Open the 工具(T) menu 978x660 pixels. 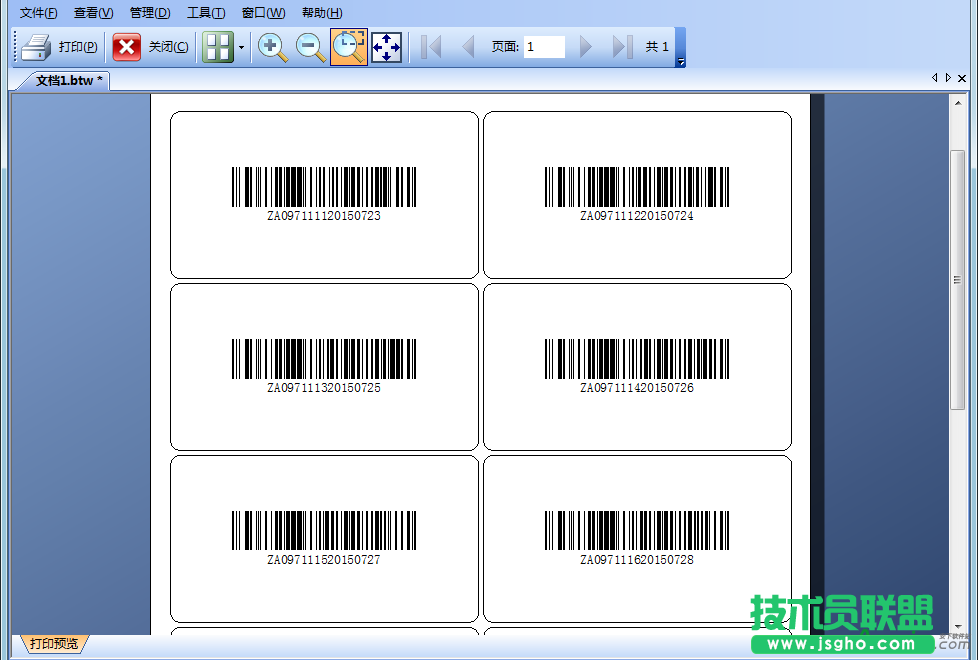[x=206, y=13]
